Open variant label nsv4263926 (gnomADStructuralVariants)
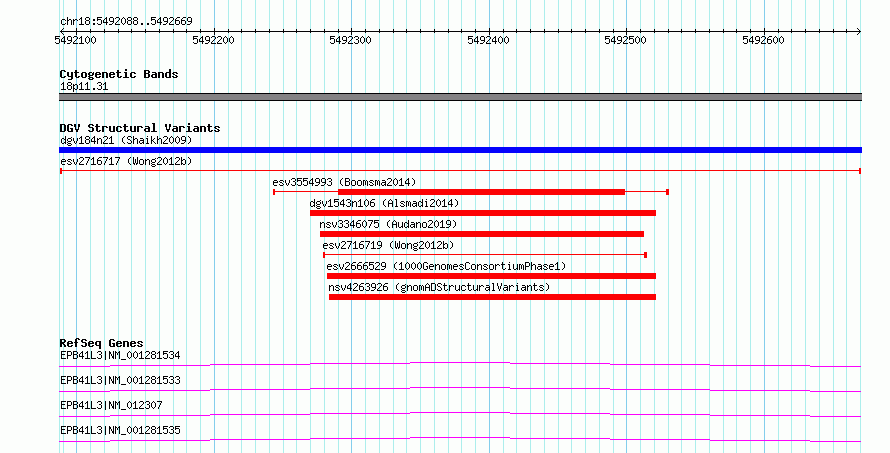Image resolution: width=890 pixels, height=453 pixels. point(439,287)
